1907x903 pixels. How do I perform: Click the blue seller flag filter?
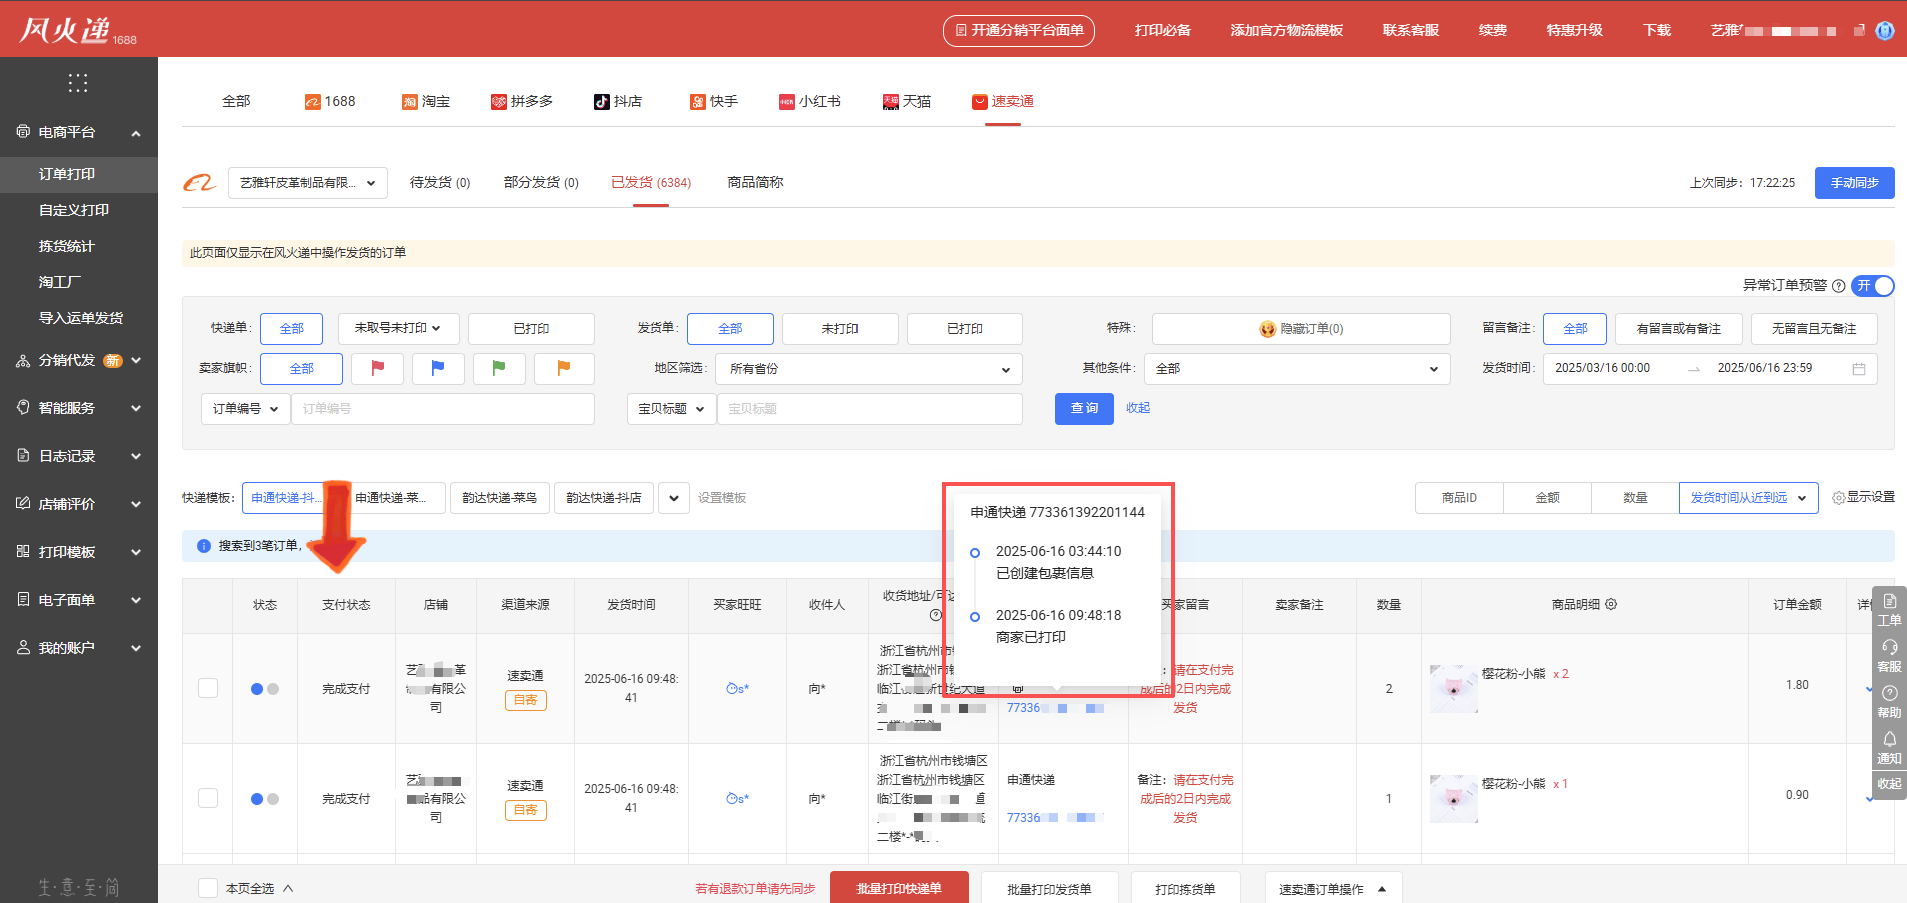pos(438,368)
